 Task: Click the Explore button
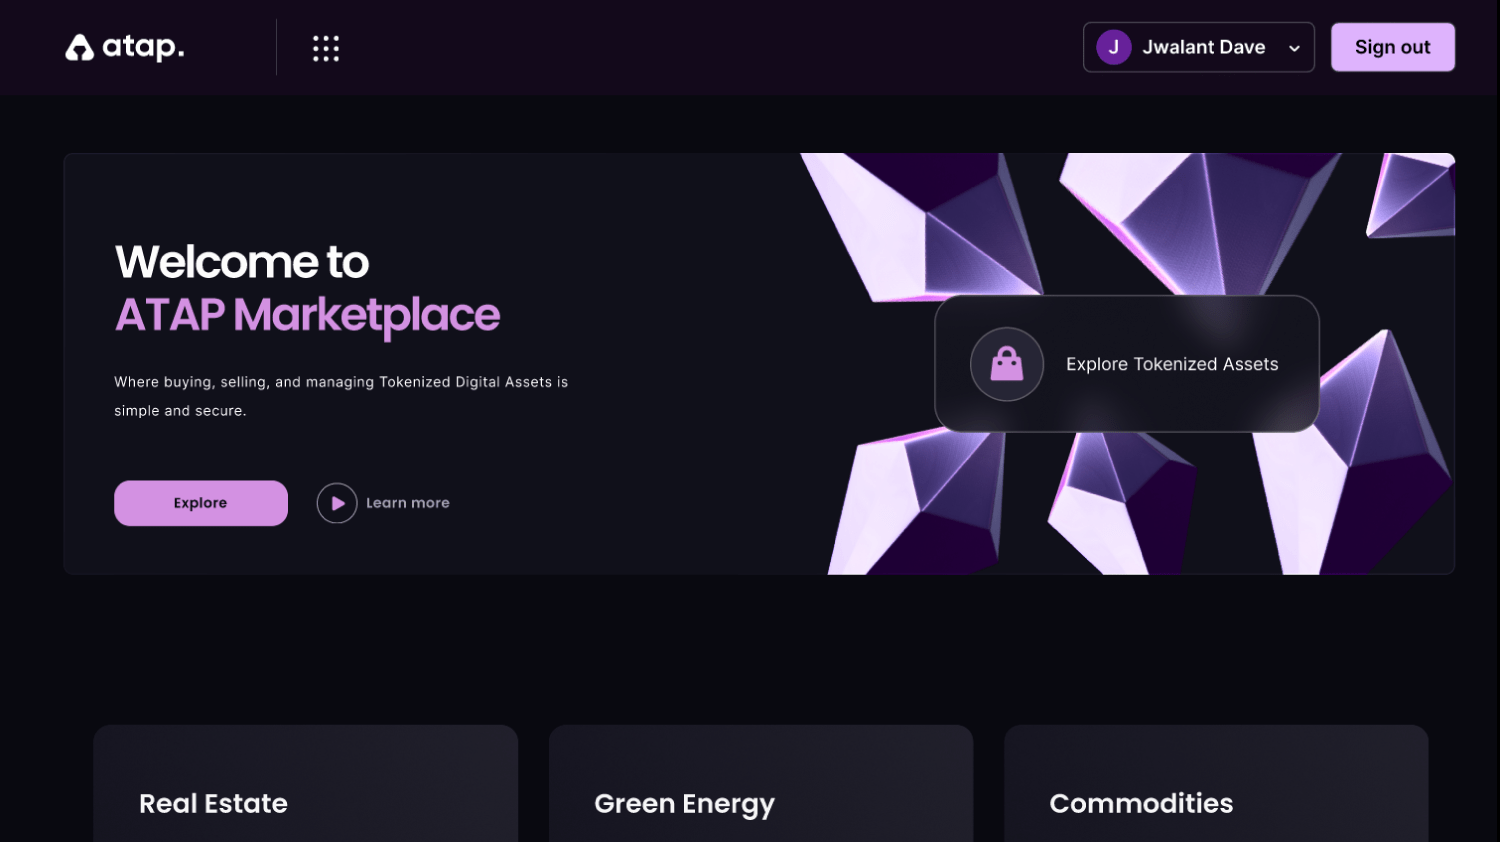coord(201,503)
